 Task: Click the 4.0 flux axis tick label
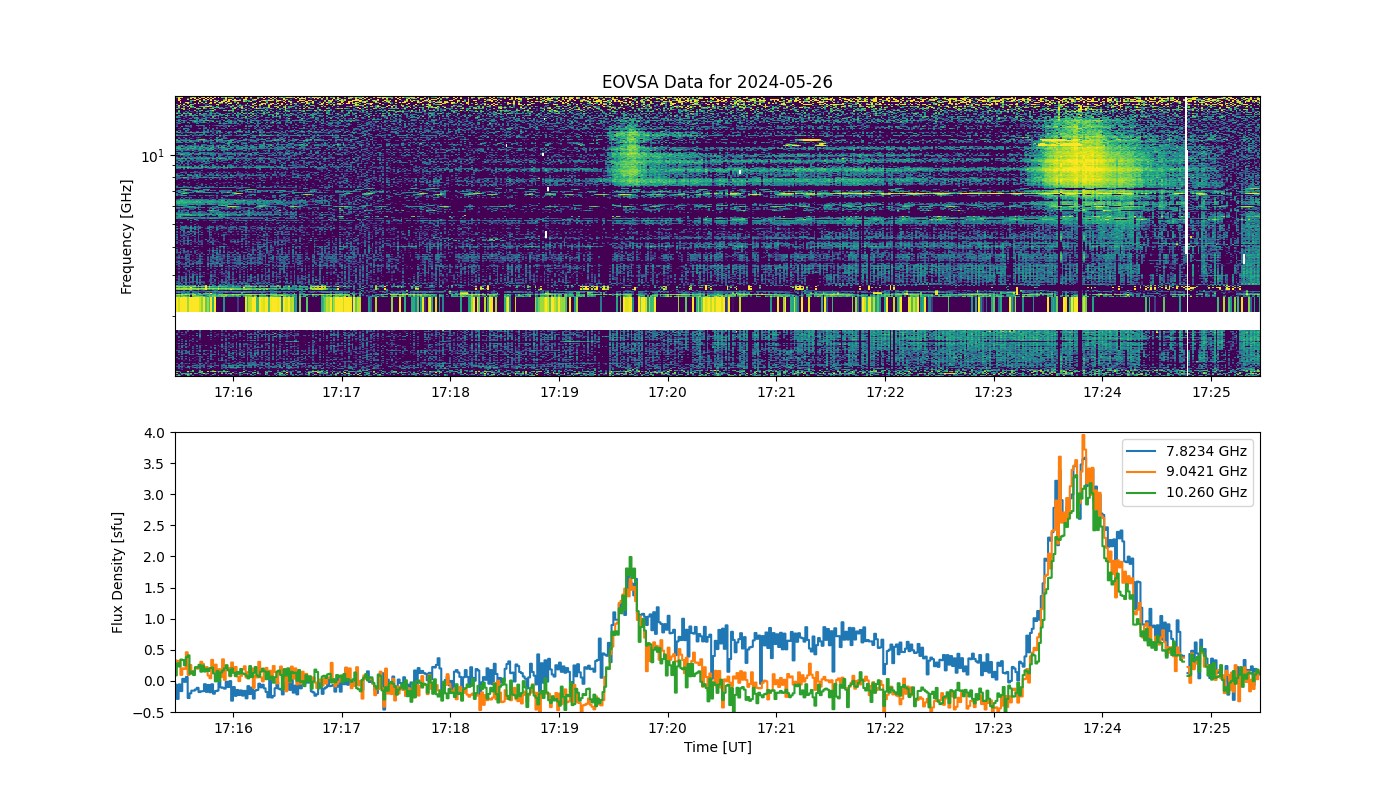(x=156, y=432)
